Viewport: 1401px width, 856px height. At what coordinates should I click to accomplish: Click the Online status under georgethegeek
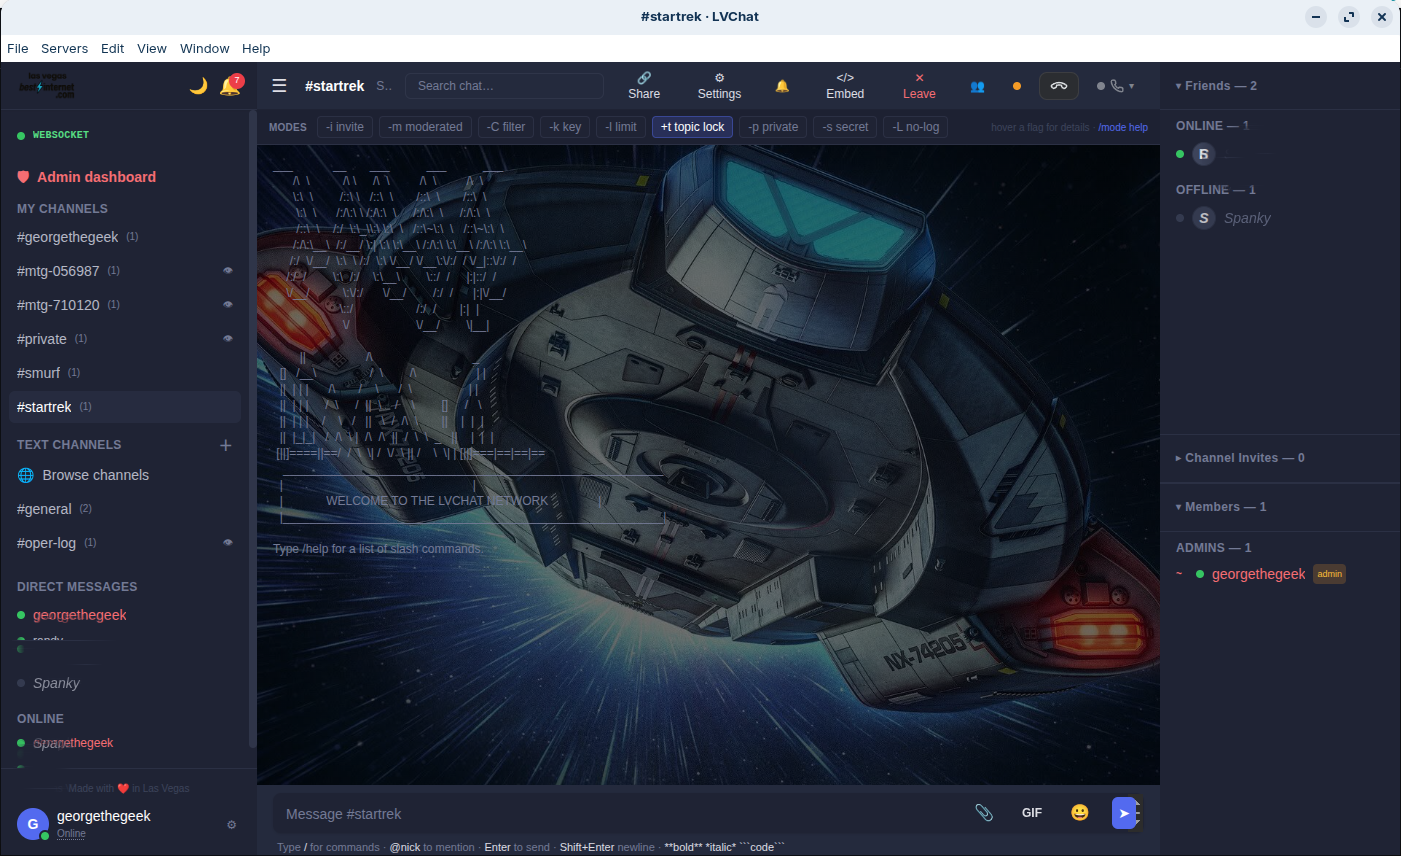point(71,833)
